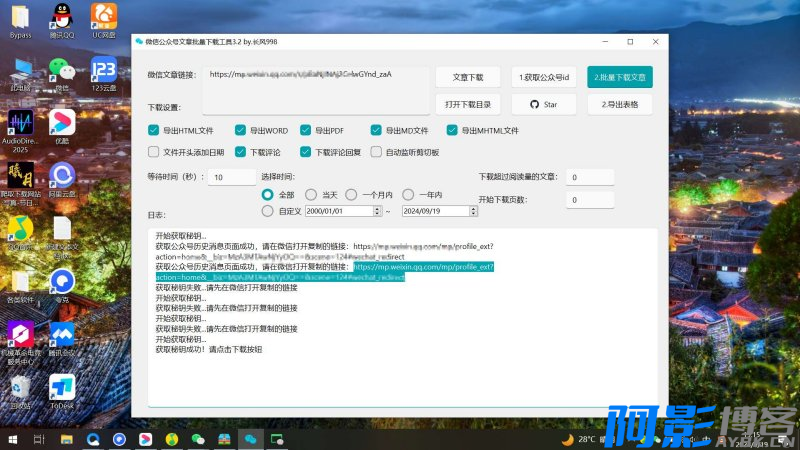800x450 pixels.
Task: Click the 2.导出表格 button
Action: click(620, 104)
